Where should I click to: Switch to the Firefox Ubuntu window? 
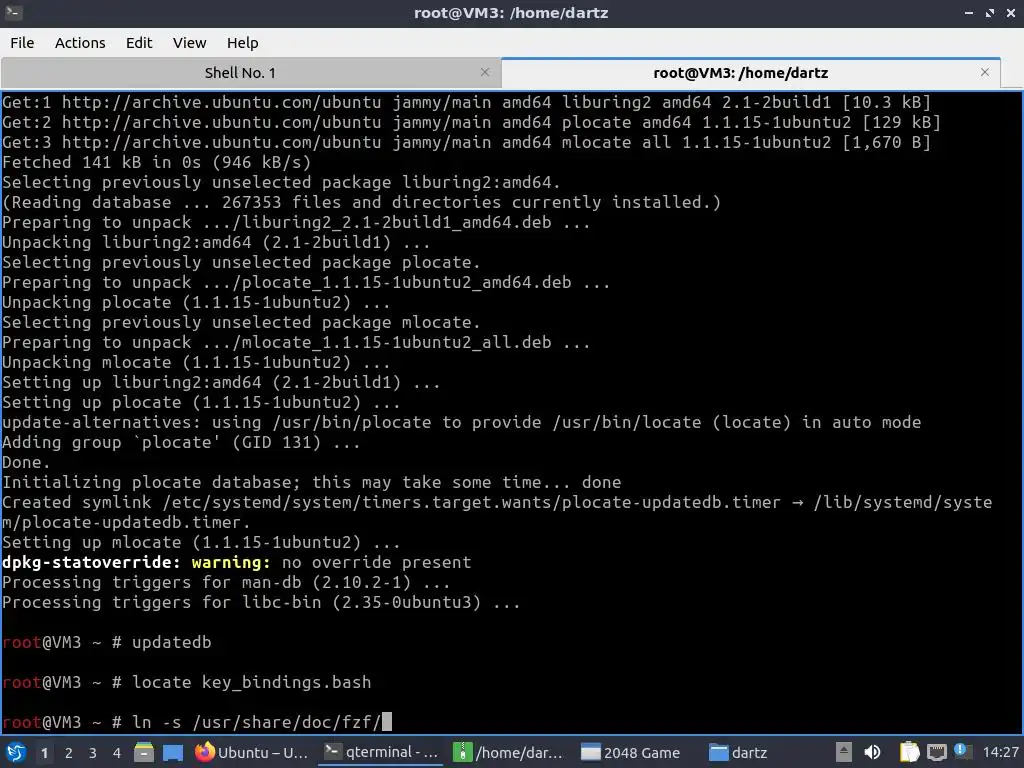coord(251,752)
